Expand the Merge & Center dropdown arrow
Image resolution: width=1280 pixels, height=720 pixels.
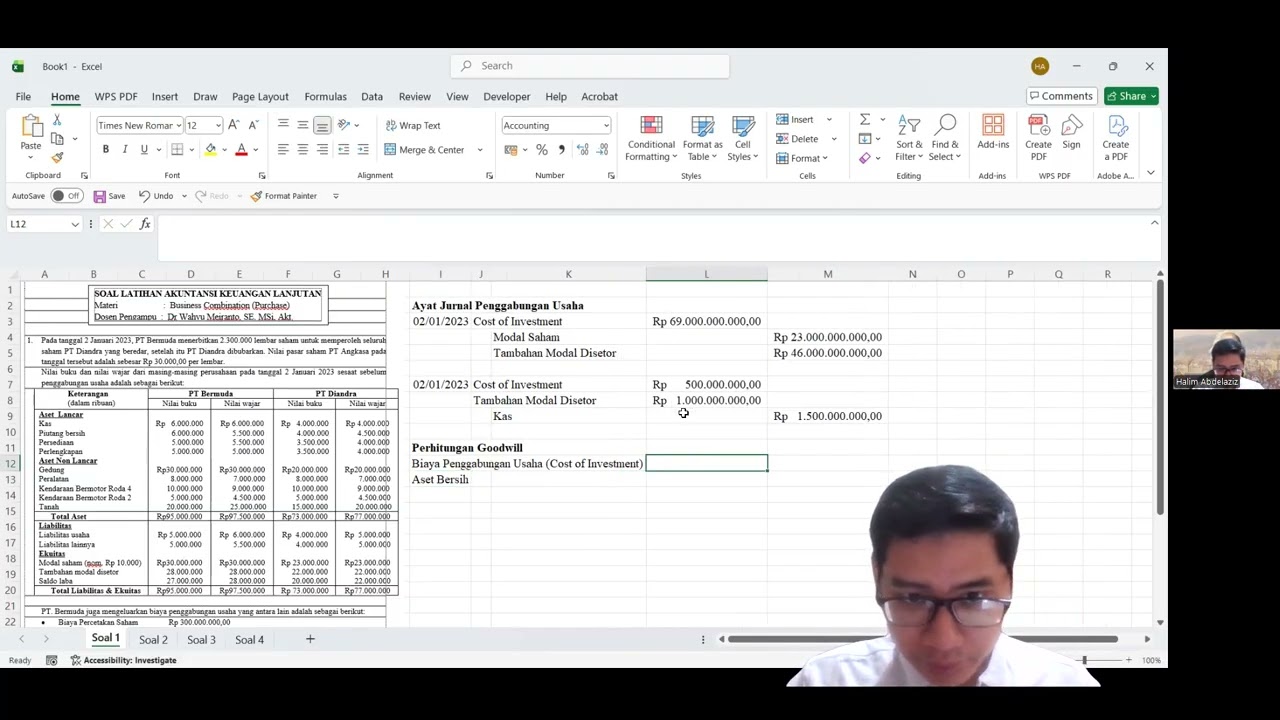[x=480, y=150]
